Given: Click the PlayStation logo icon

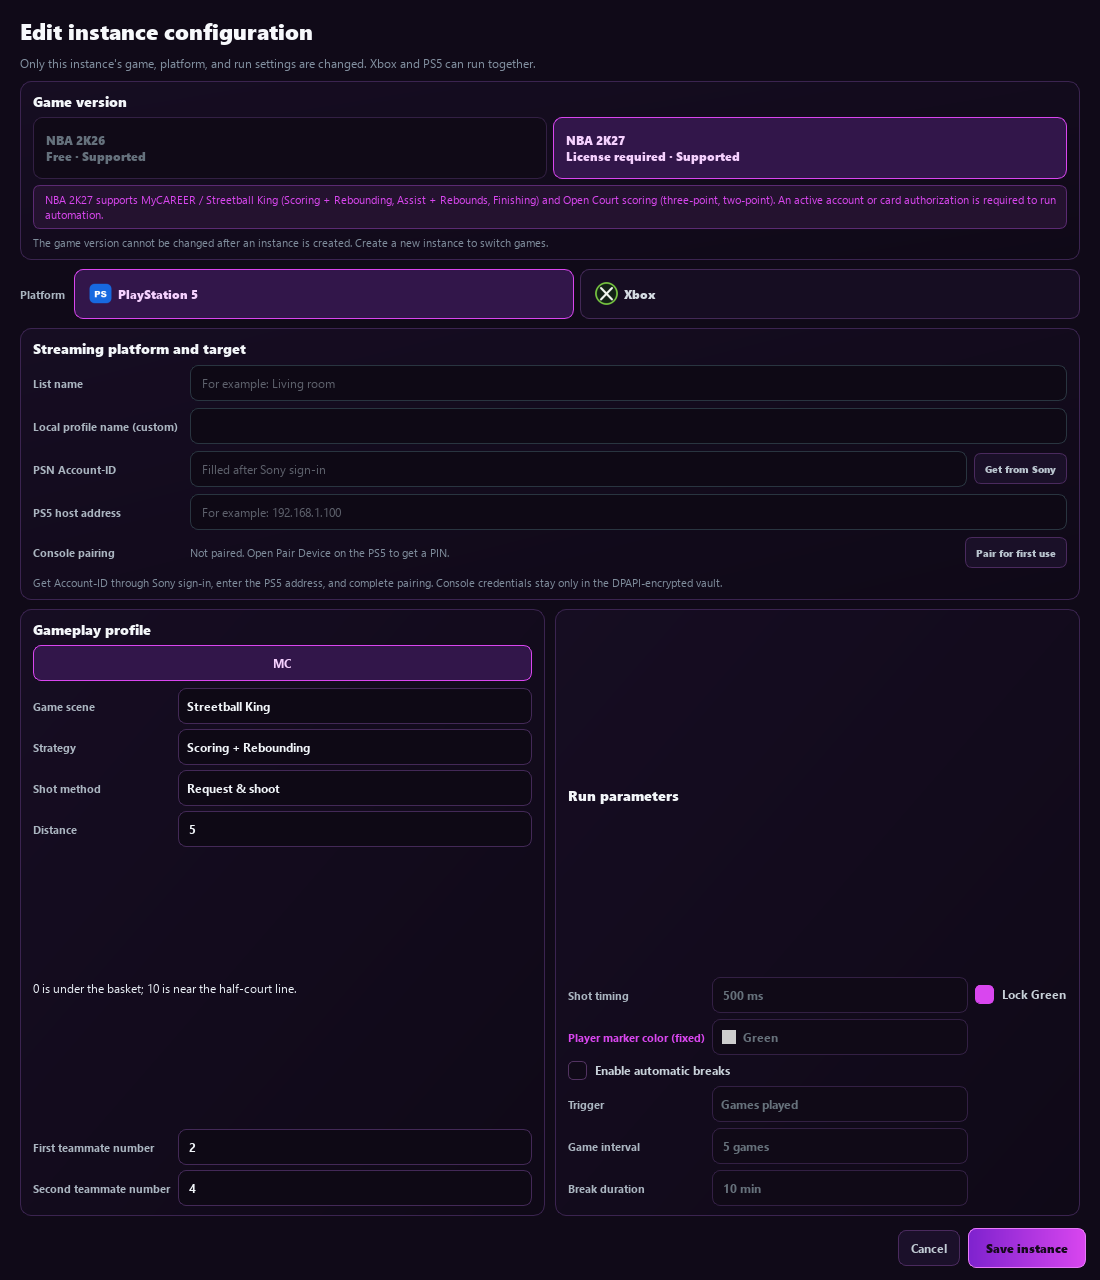Looking at the screenshot, I should tap(100, 294).
